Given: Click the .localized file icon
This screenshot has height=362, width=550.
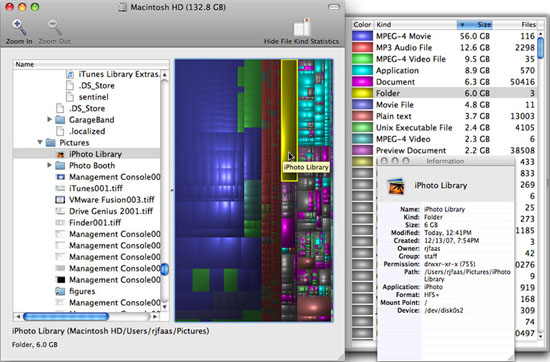Looking at the screenshot, I should 60,131.
